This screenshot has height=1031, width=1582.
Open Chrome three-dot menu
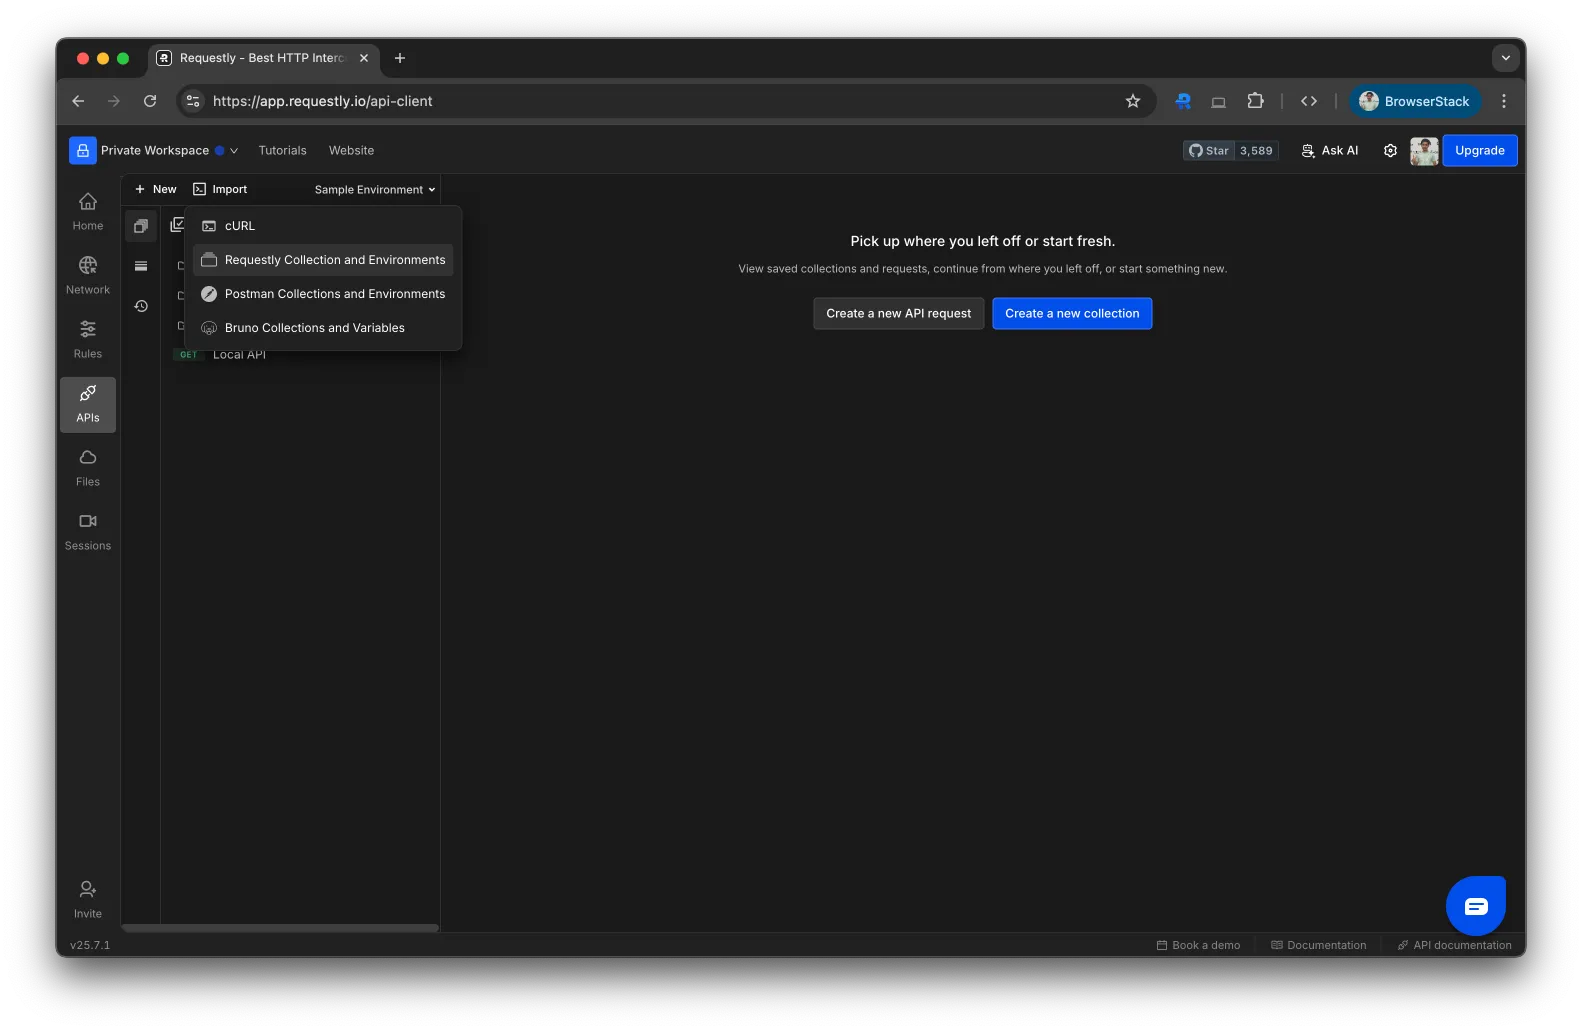click(x=1503, y=101)
